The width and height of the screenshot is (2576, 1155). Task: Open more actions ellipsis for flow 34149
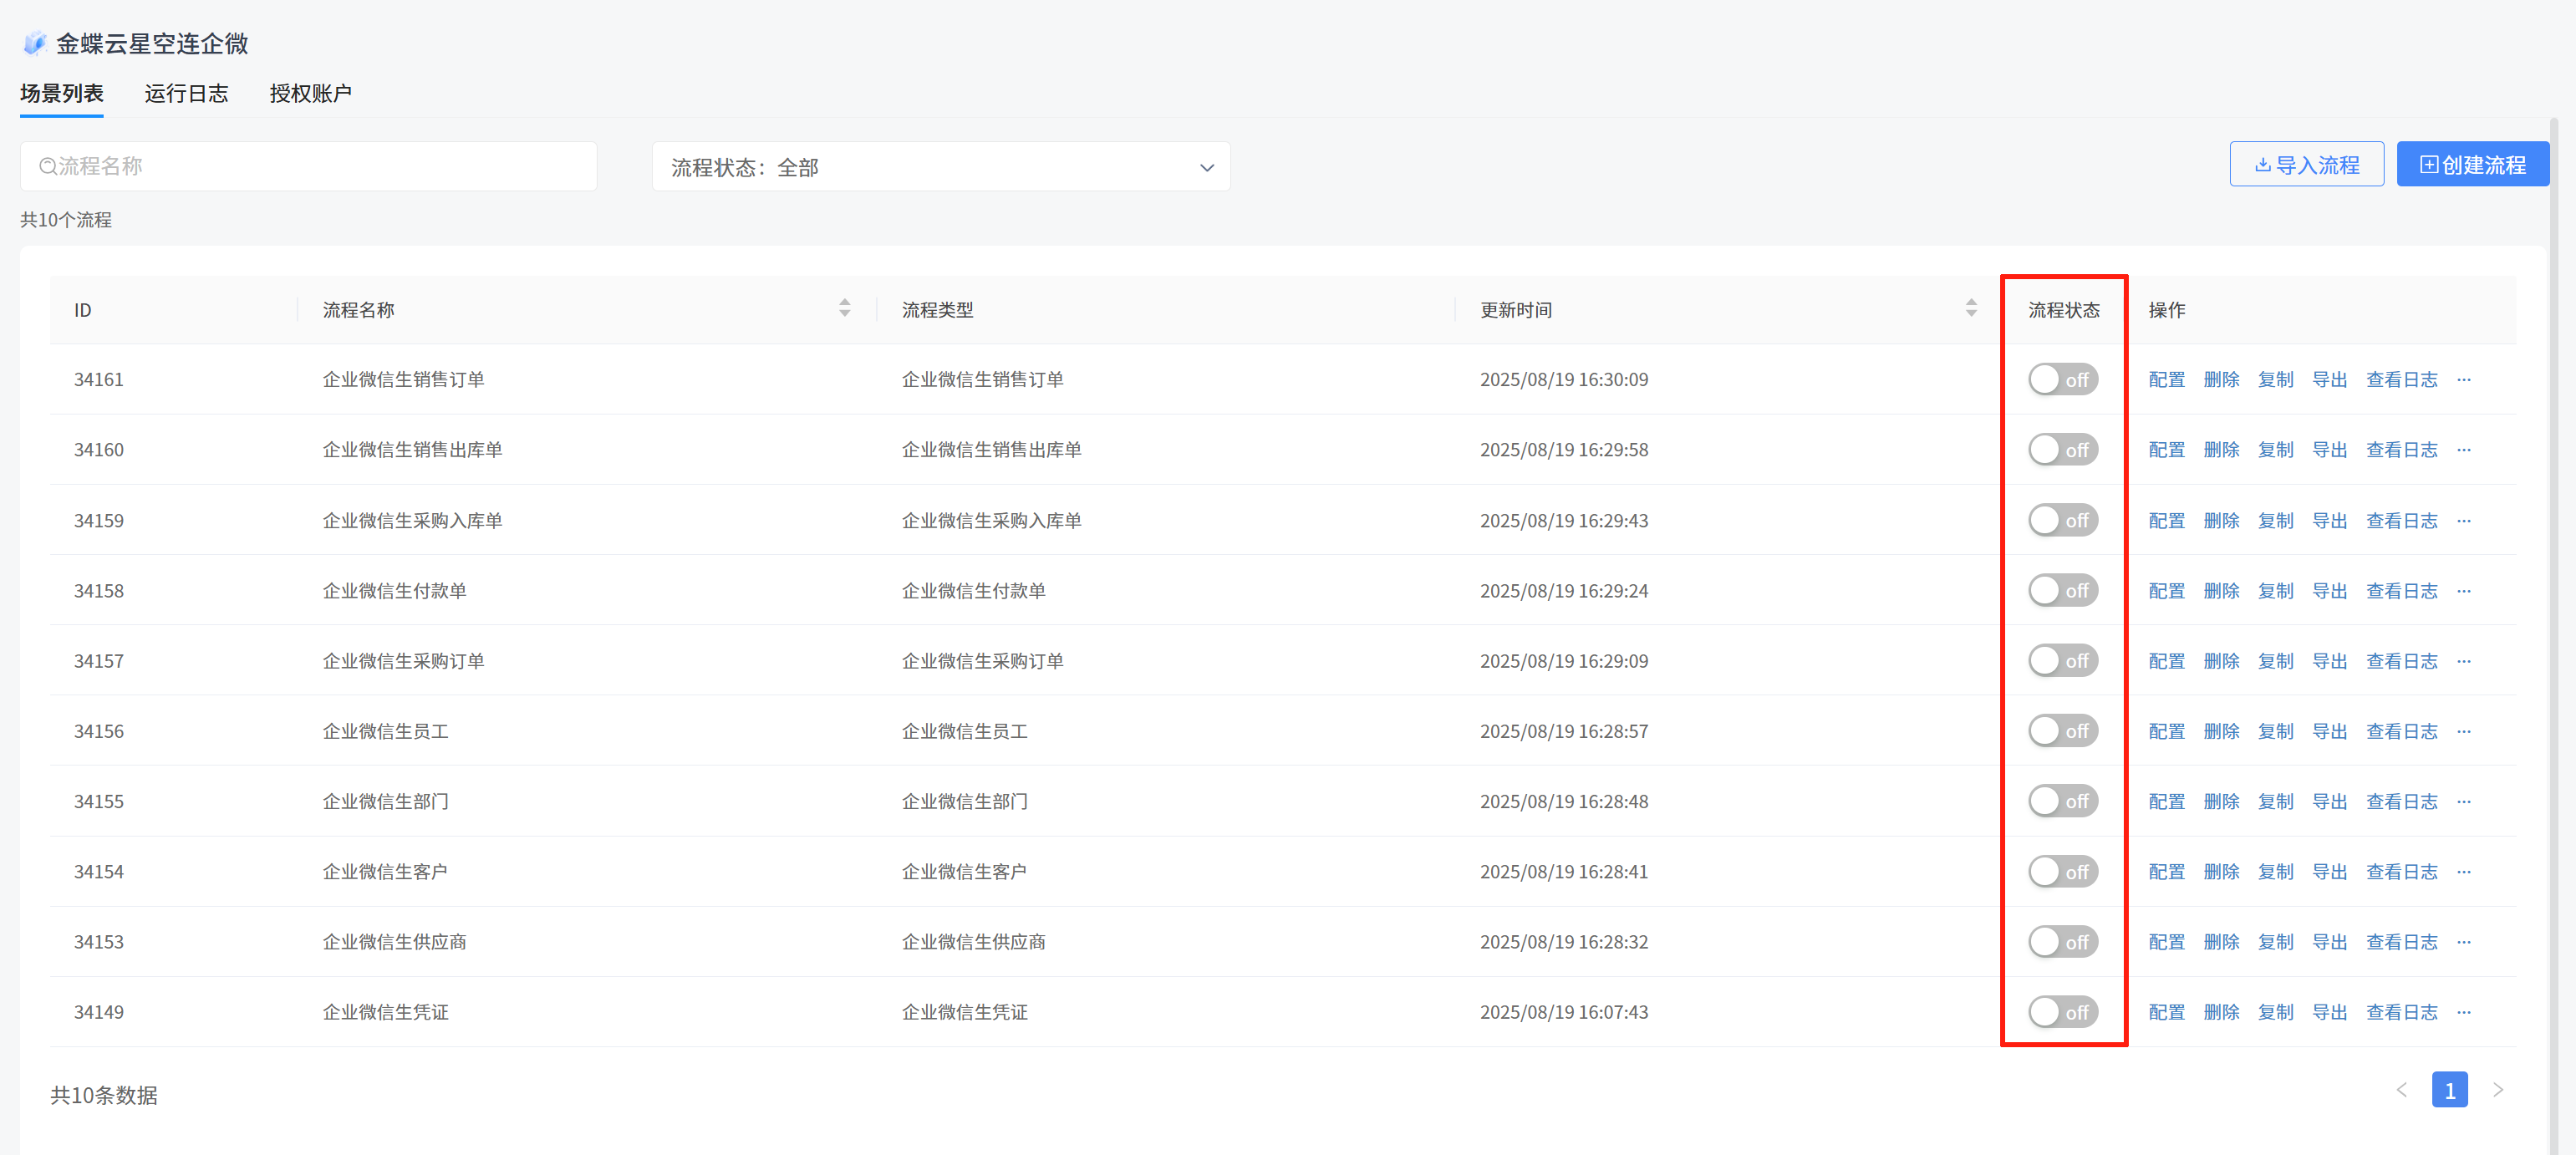2463,1013
